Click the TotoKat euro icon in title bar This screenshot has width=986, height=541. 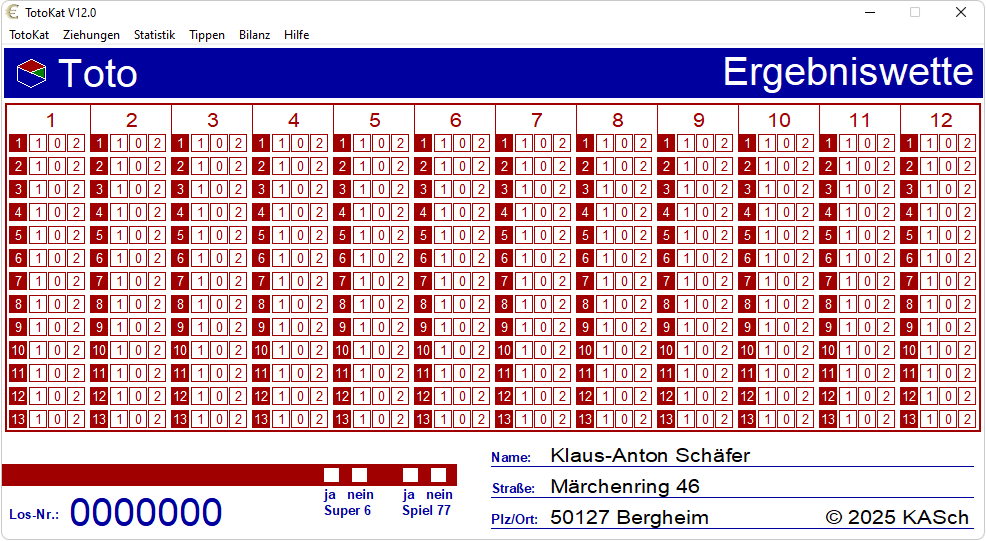(12, 12)
